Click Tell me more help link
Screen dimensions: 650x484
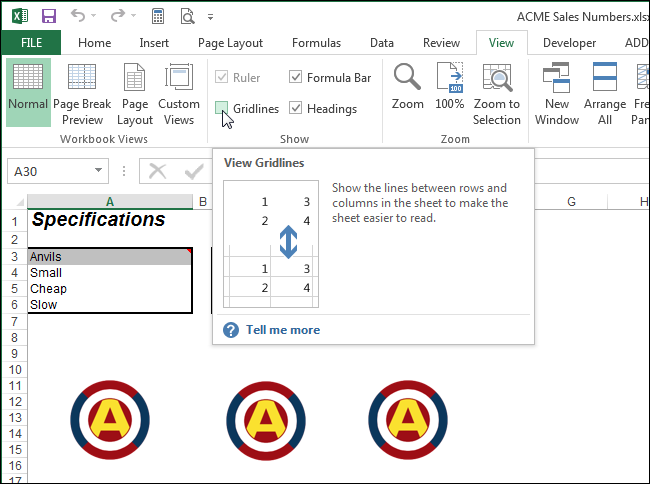[x=283, y=330]
